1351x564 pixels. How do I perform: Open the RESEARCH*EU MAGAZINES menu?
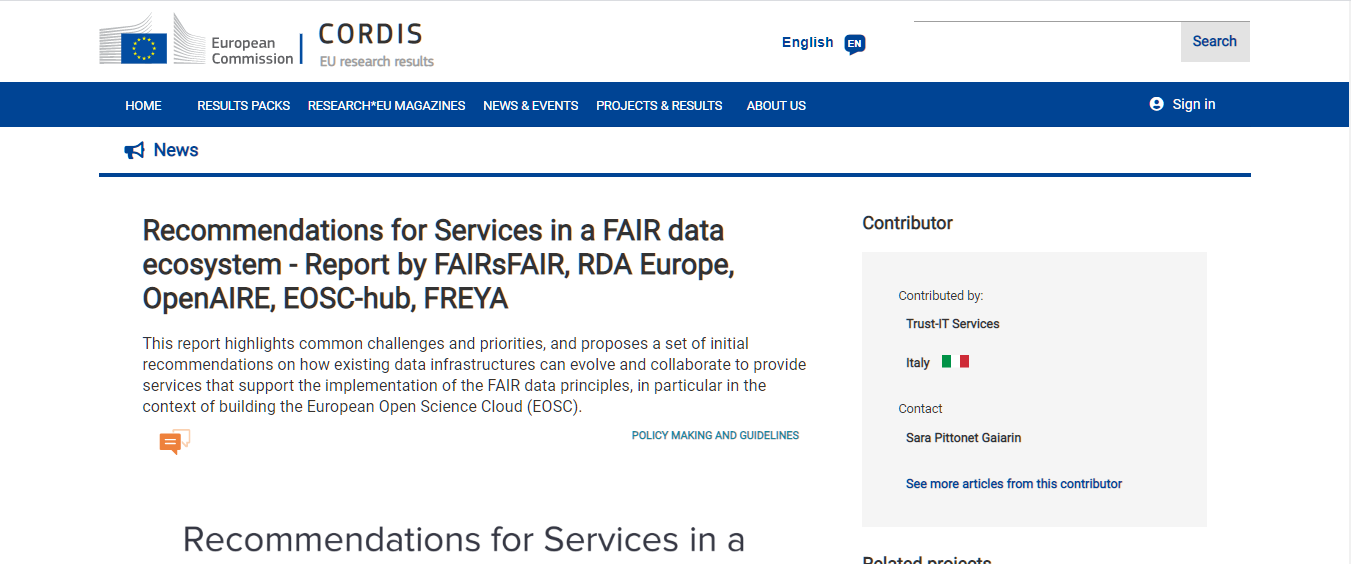386,105
